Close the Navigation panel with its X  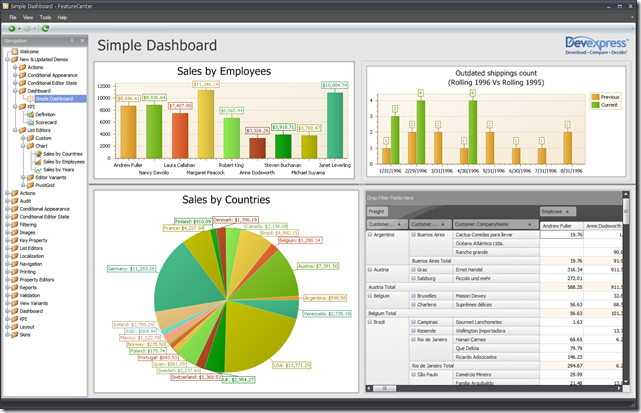[x=82, y=40]
